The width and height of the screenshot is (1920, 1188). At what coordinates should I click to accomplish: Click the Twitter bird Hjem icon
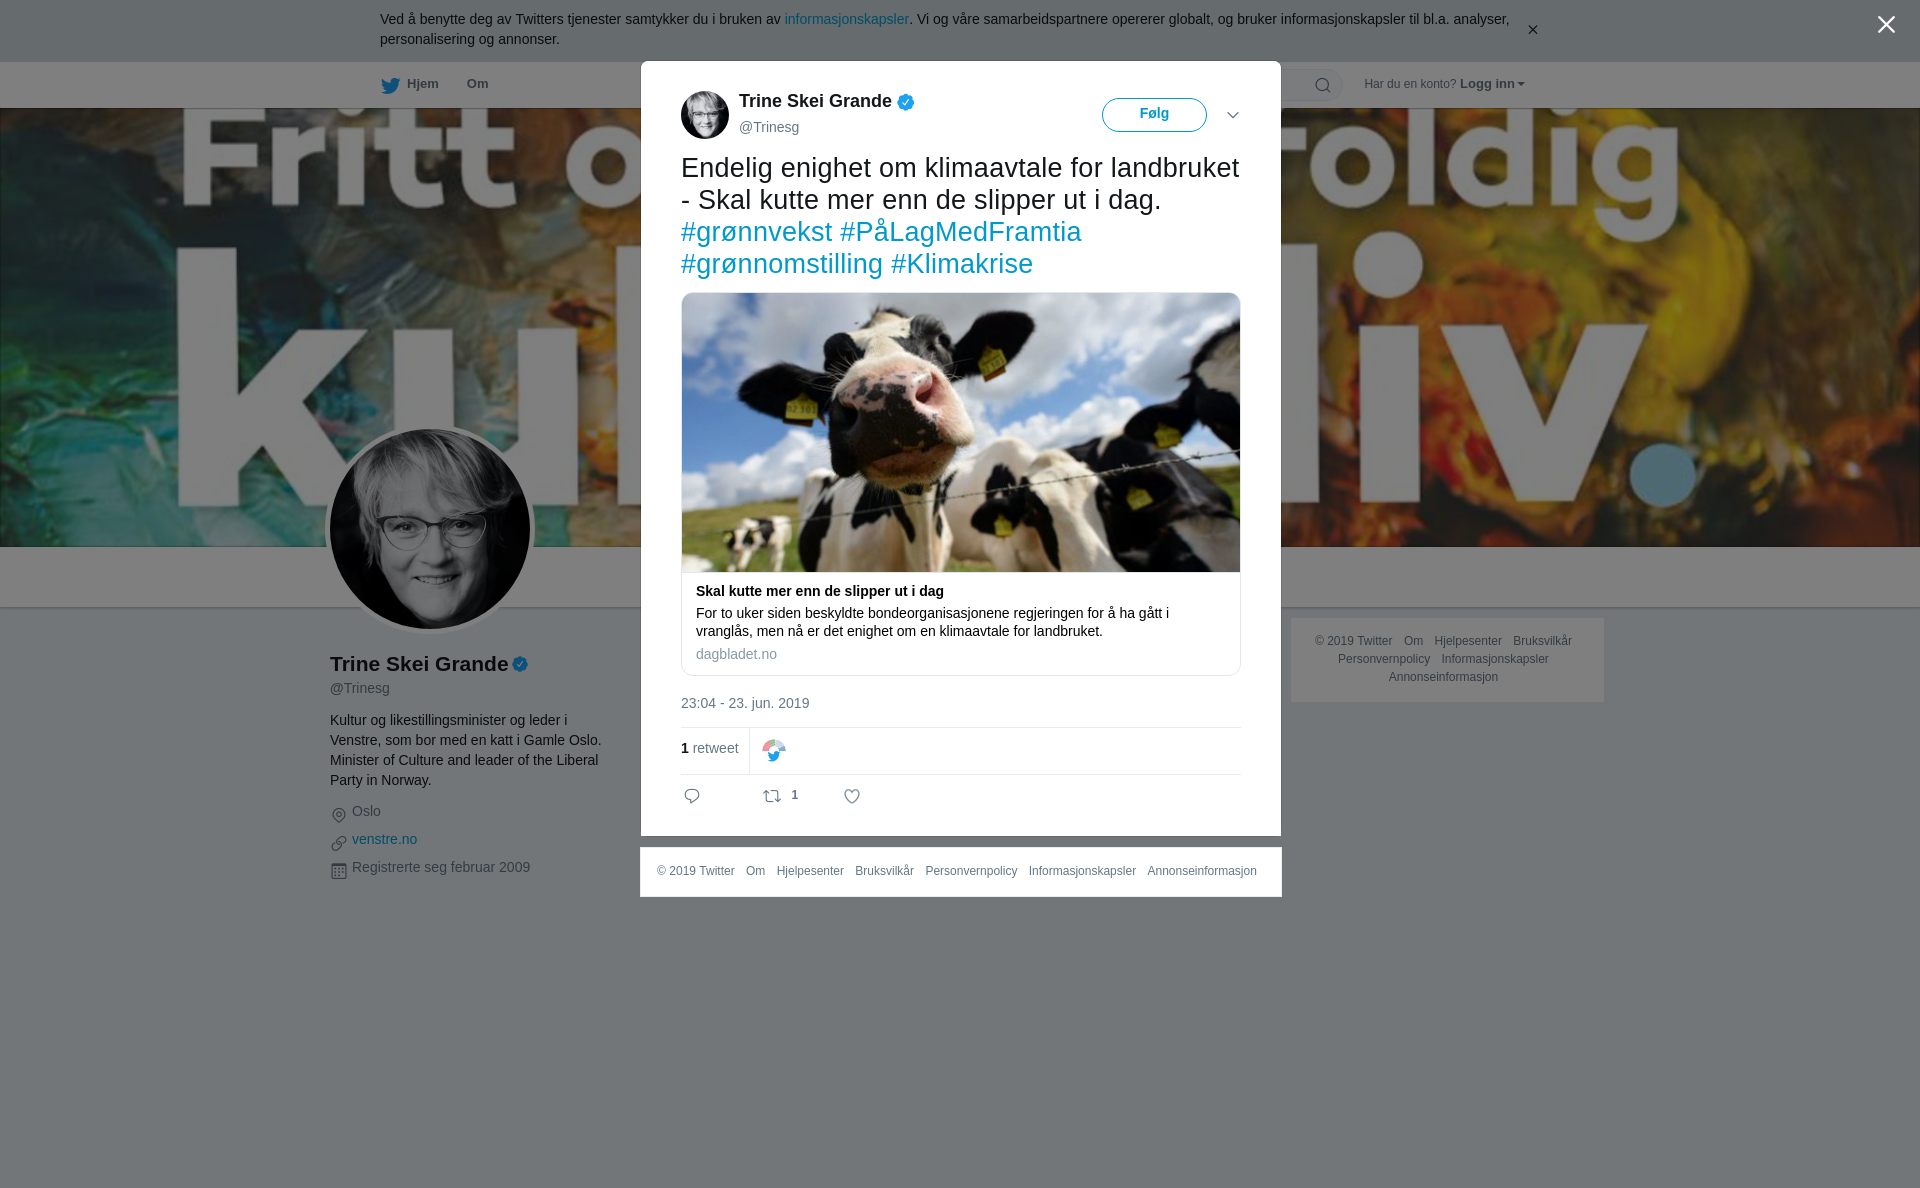click(390, 85)
